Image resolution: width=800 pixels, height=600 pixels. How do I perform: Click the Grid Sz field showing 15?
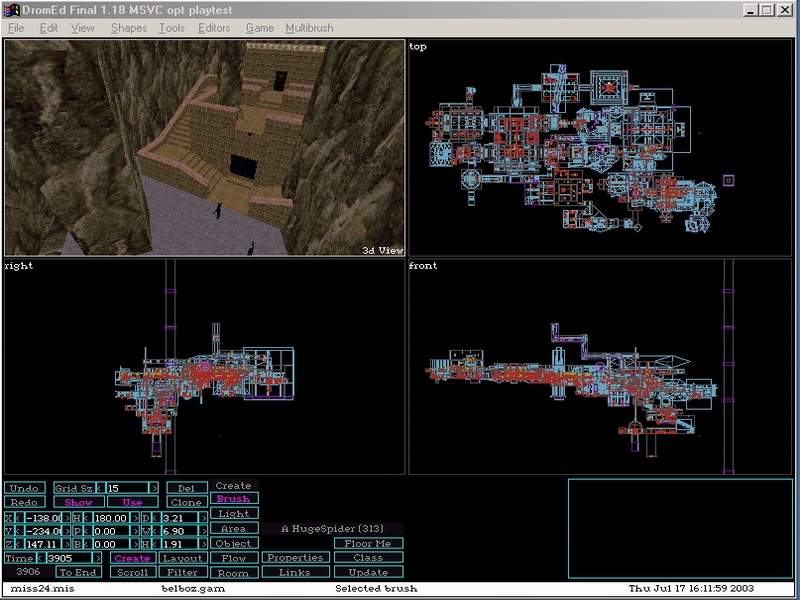pos(127,488)
